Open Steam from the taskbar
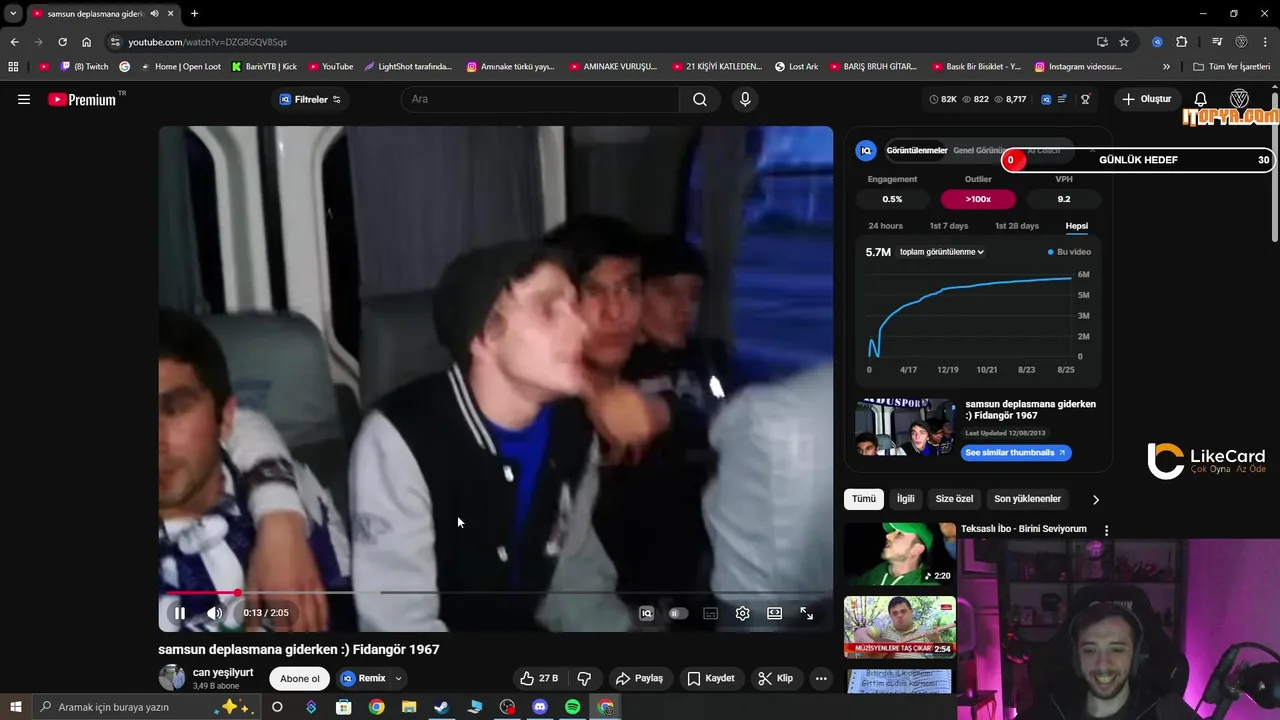 pyautogui.click(x=441, y=707)
